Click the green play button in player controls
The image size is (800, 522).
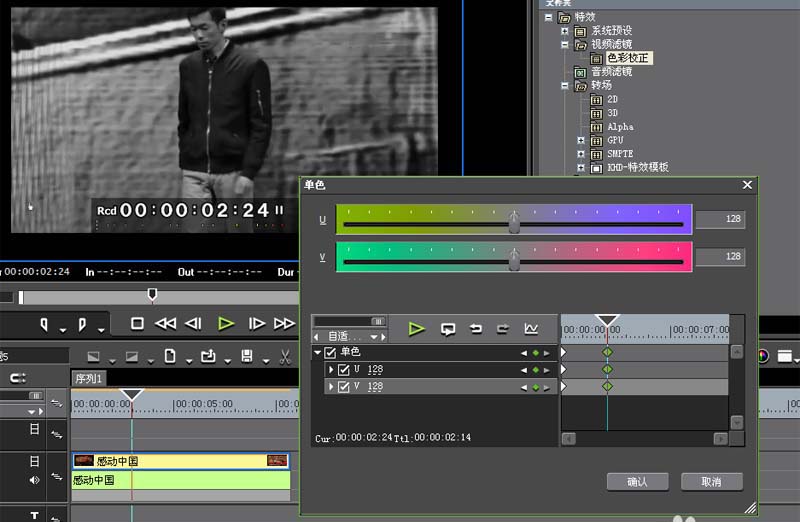tap(226, 323)
